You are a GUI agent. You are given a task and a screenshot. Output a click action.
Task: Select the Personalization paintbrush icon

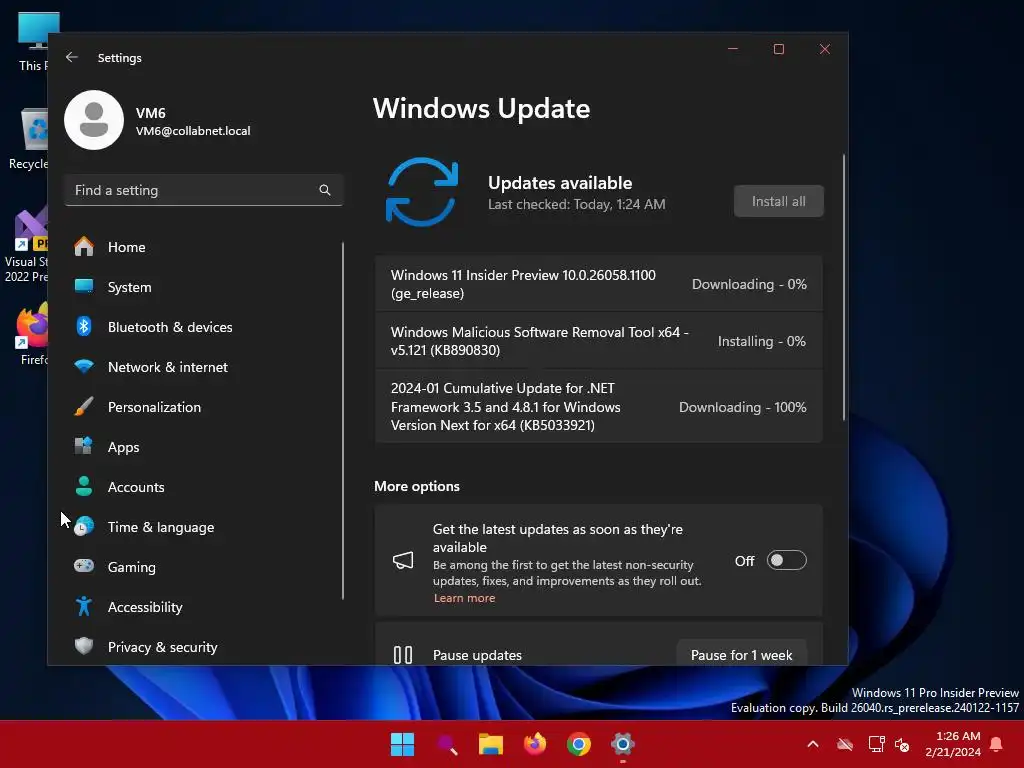pos(84,407)
